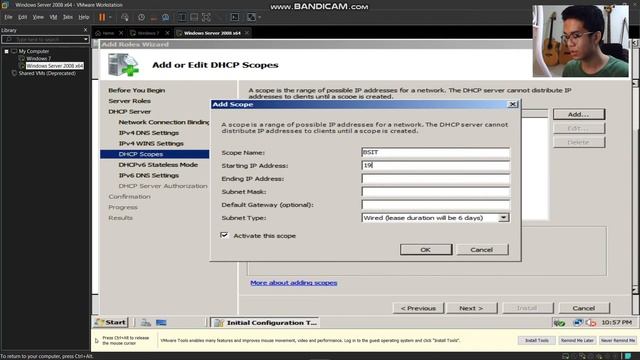Click OK in the Add Scope dialog
640x360 pixels.
coord(426,250)
